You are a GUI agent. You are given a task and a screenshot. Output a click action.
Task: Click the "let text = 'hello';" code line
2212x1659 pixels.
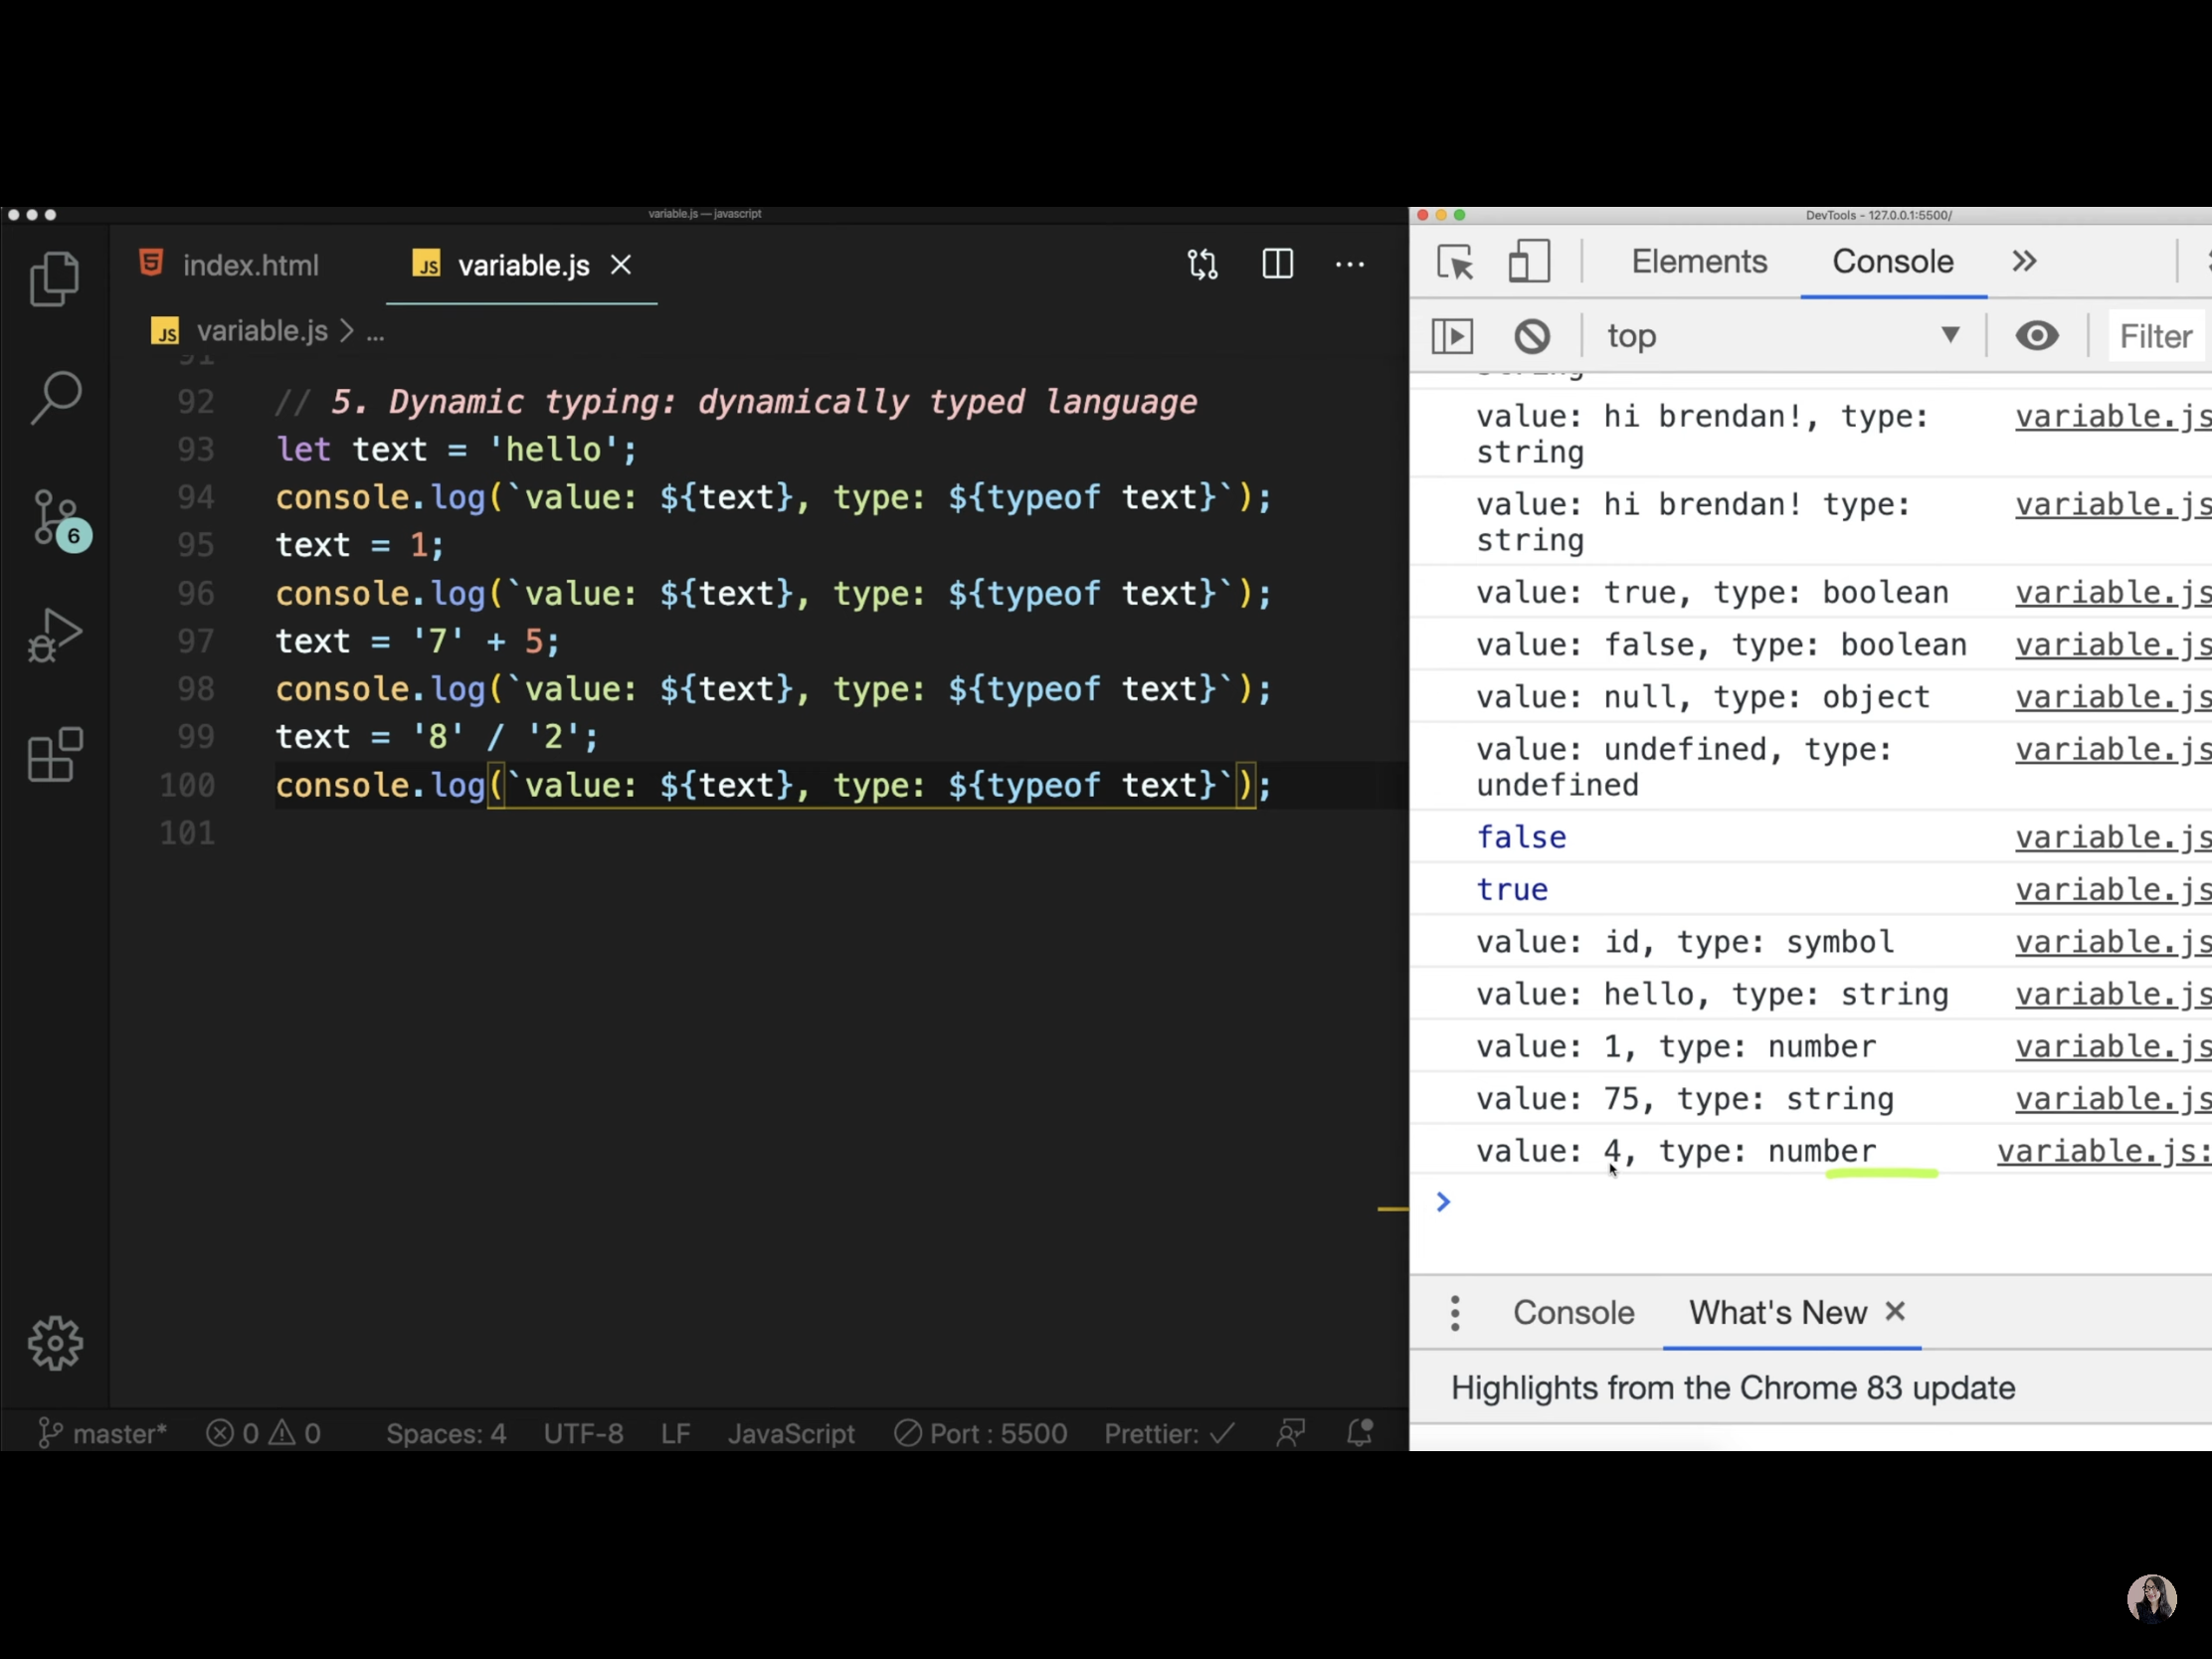click(x=456, y=449)
